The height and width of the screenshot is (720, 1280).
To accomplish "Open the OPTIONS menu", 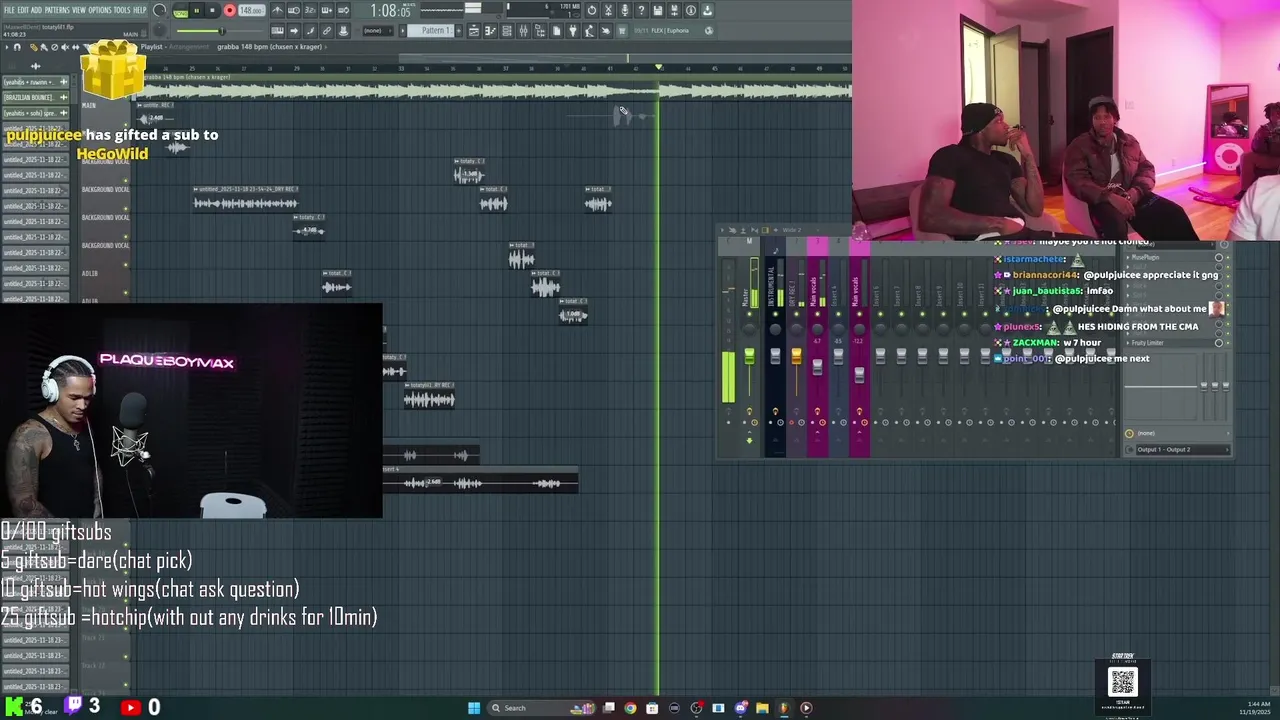I will click(99, 10).
